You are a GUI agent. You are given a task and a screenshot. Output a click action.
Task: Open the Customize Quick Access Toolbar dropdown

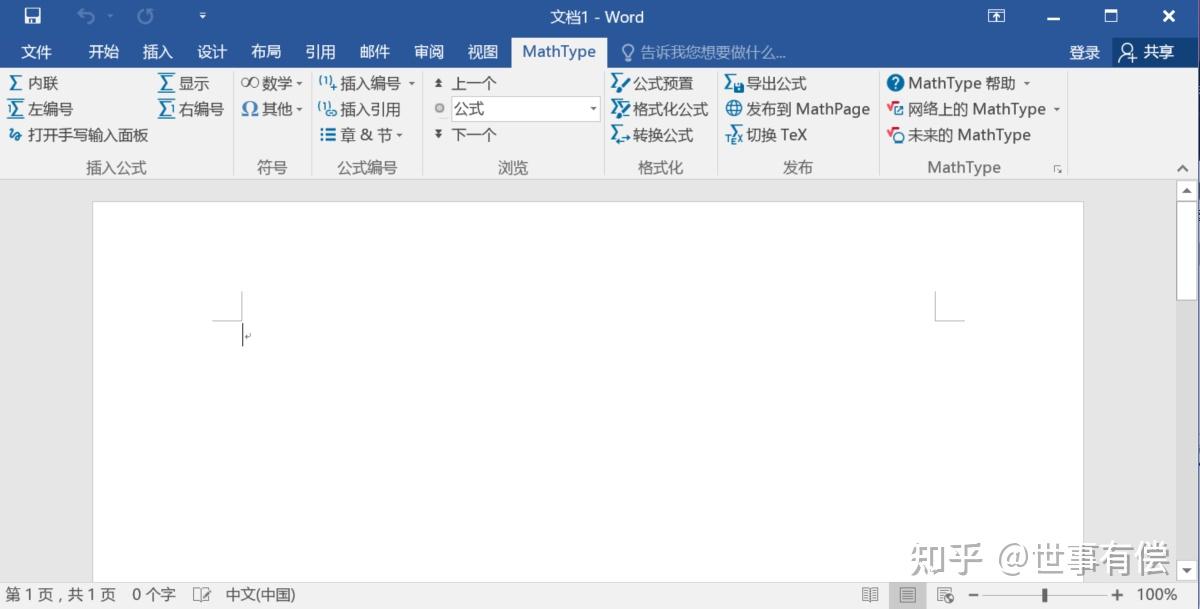pos(203,16)
